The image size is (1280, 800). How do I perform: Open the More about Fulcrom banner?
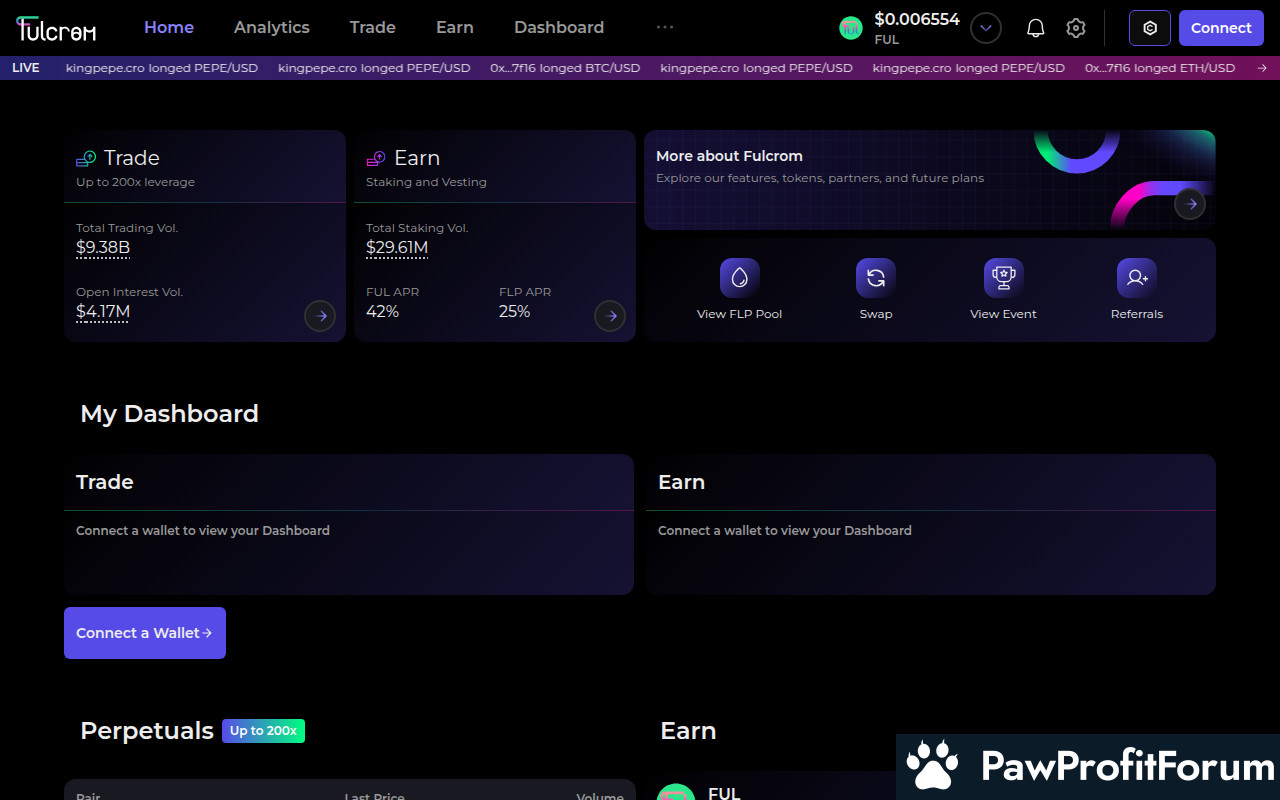tap(1189, 204)
